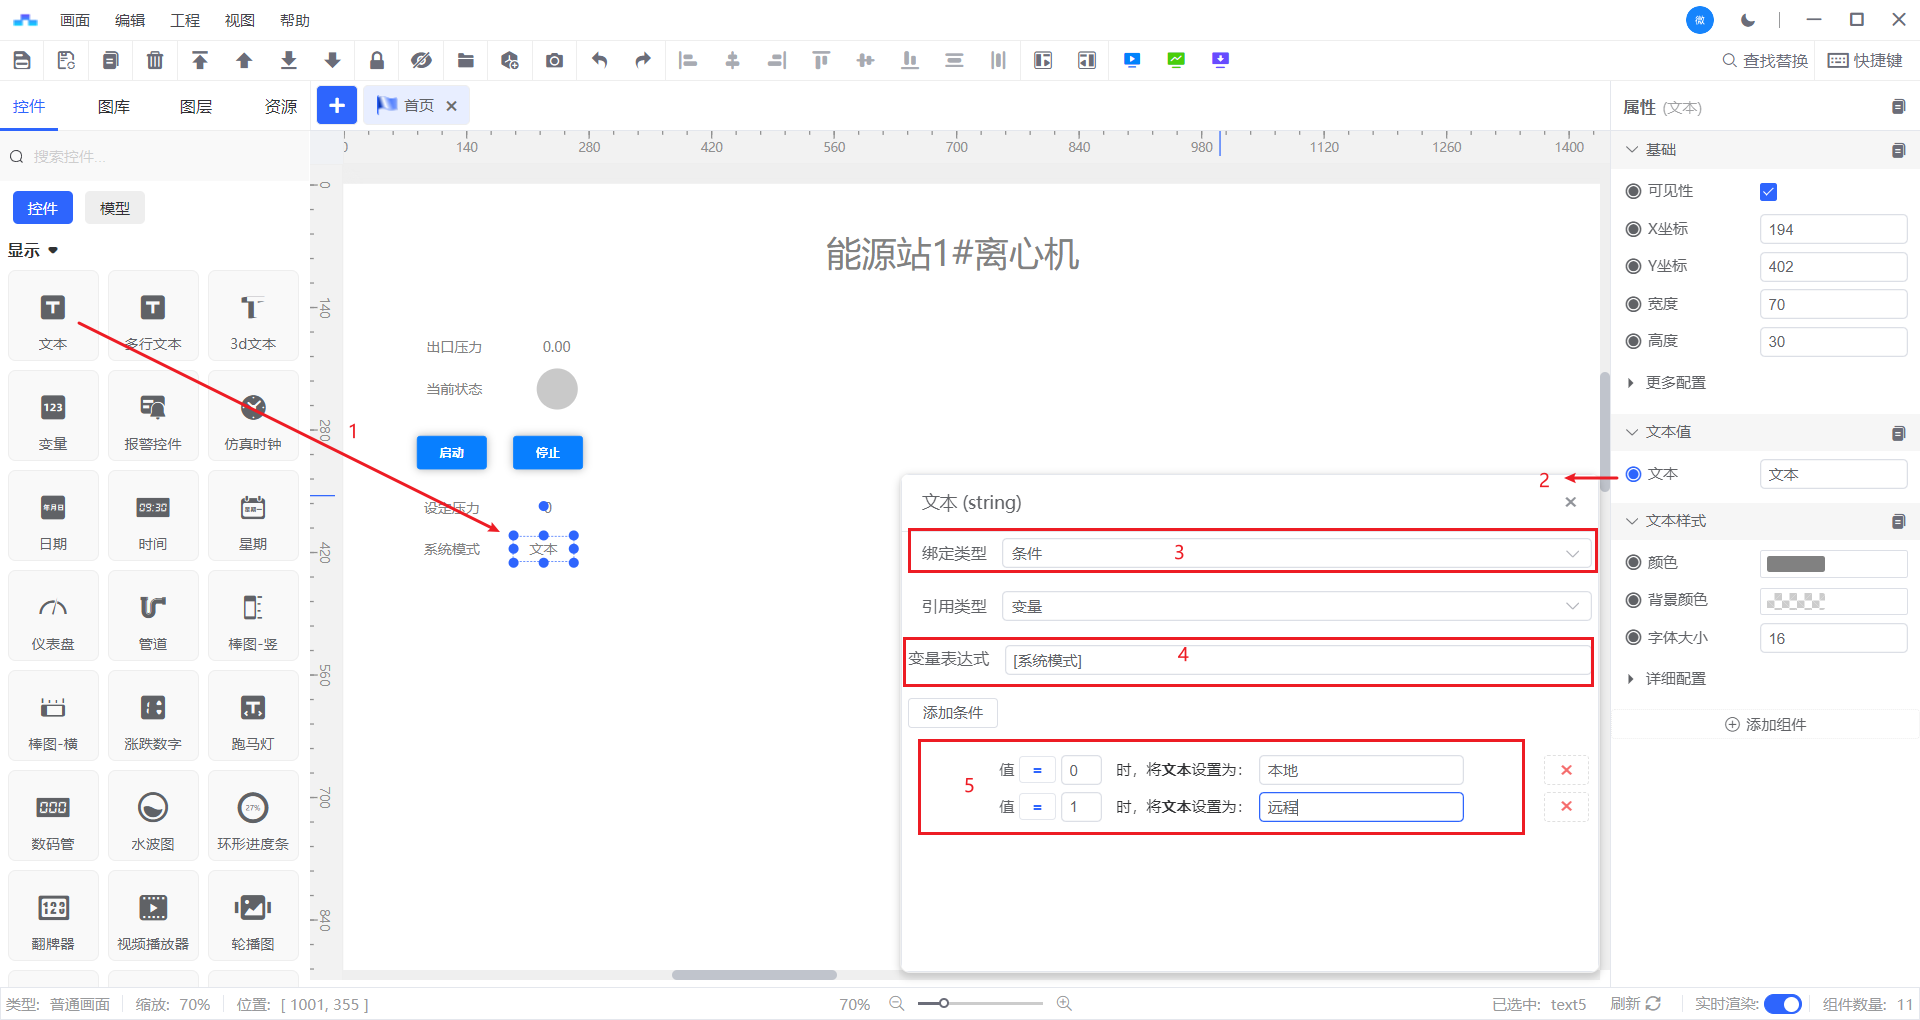1920x1020 pixels.
Task: Uncheck the 可见性 visibility checkbox
Action: point(1768,192)
